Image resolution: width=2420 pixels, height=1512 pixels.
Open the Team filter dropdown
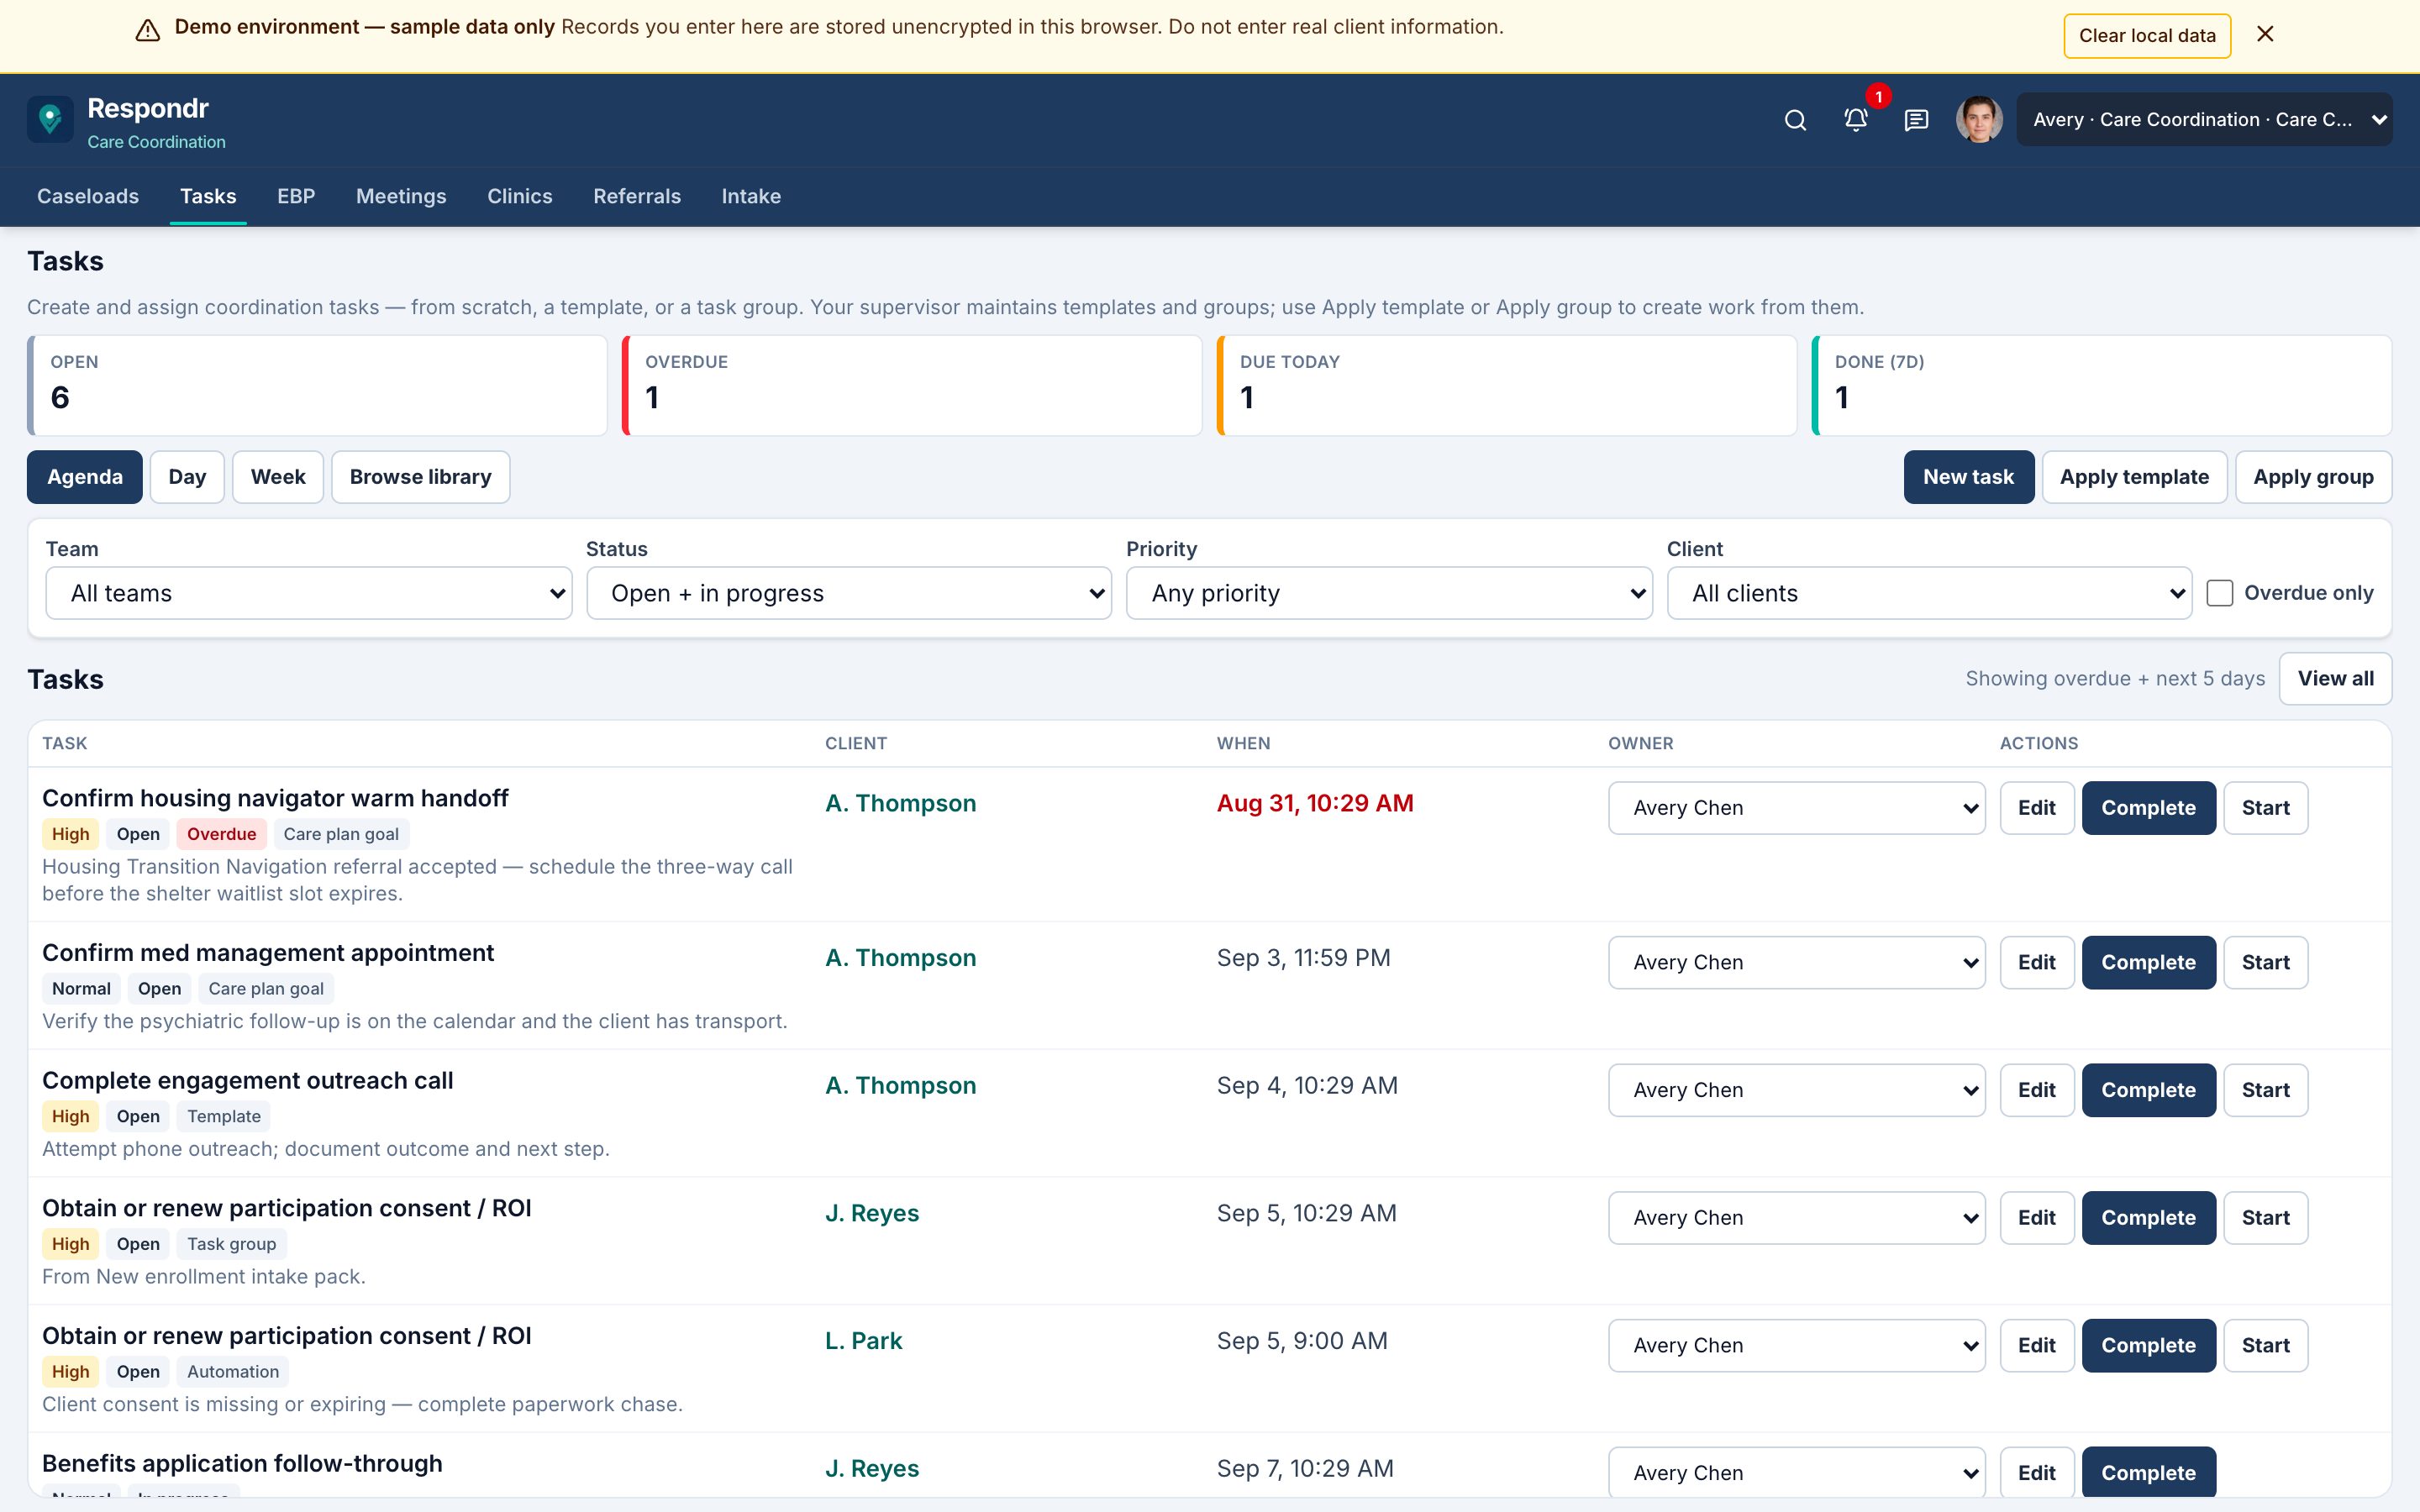point(309,593)
